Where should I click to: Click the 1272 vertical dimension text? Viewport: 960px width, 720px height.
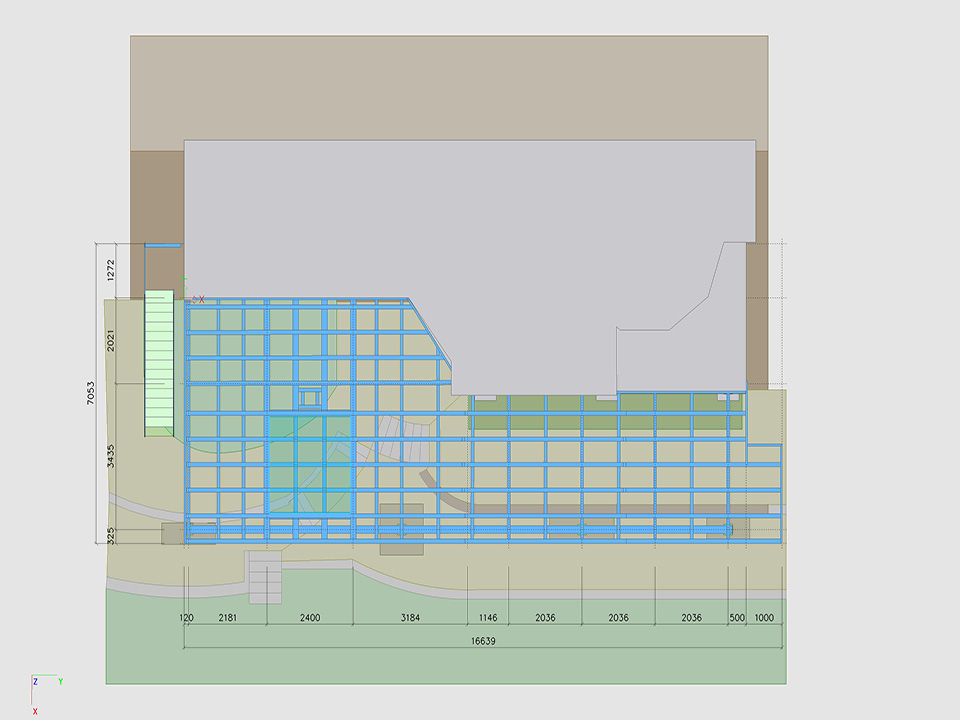tap(111, 270)
